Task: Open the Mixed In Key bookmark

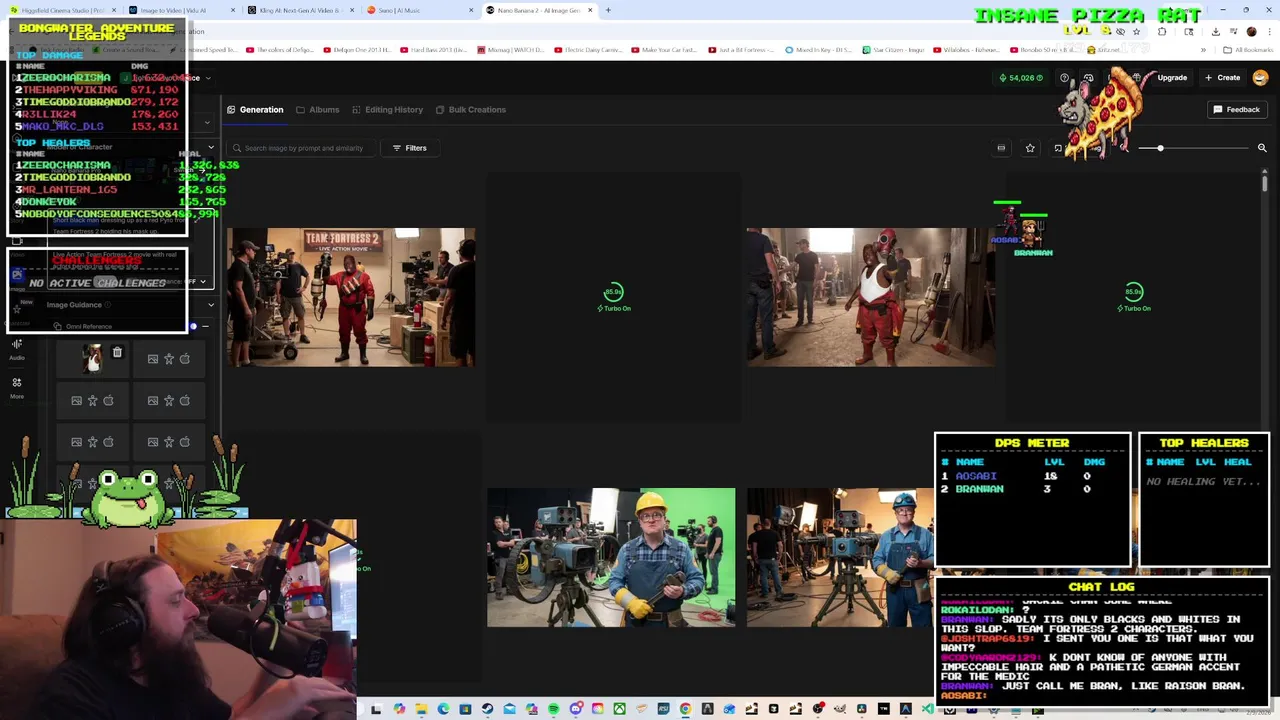Action: (x=820, y=49)
